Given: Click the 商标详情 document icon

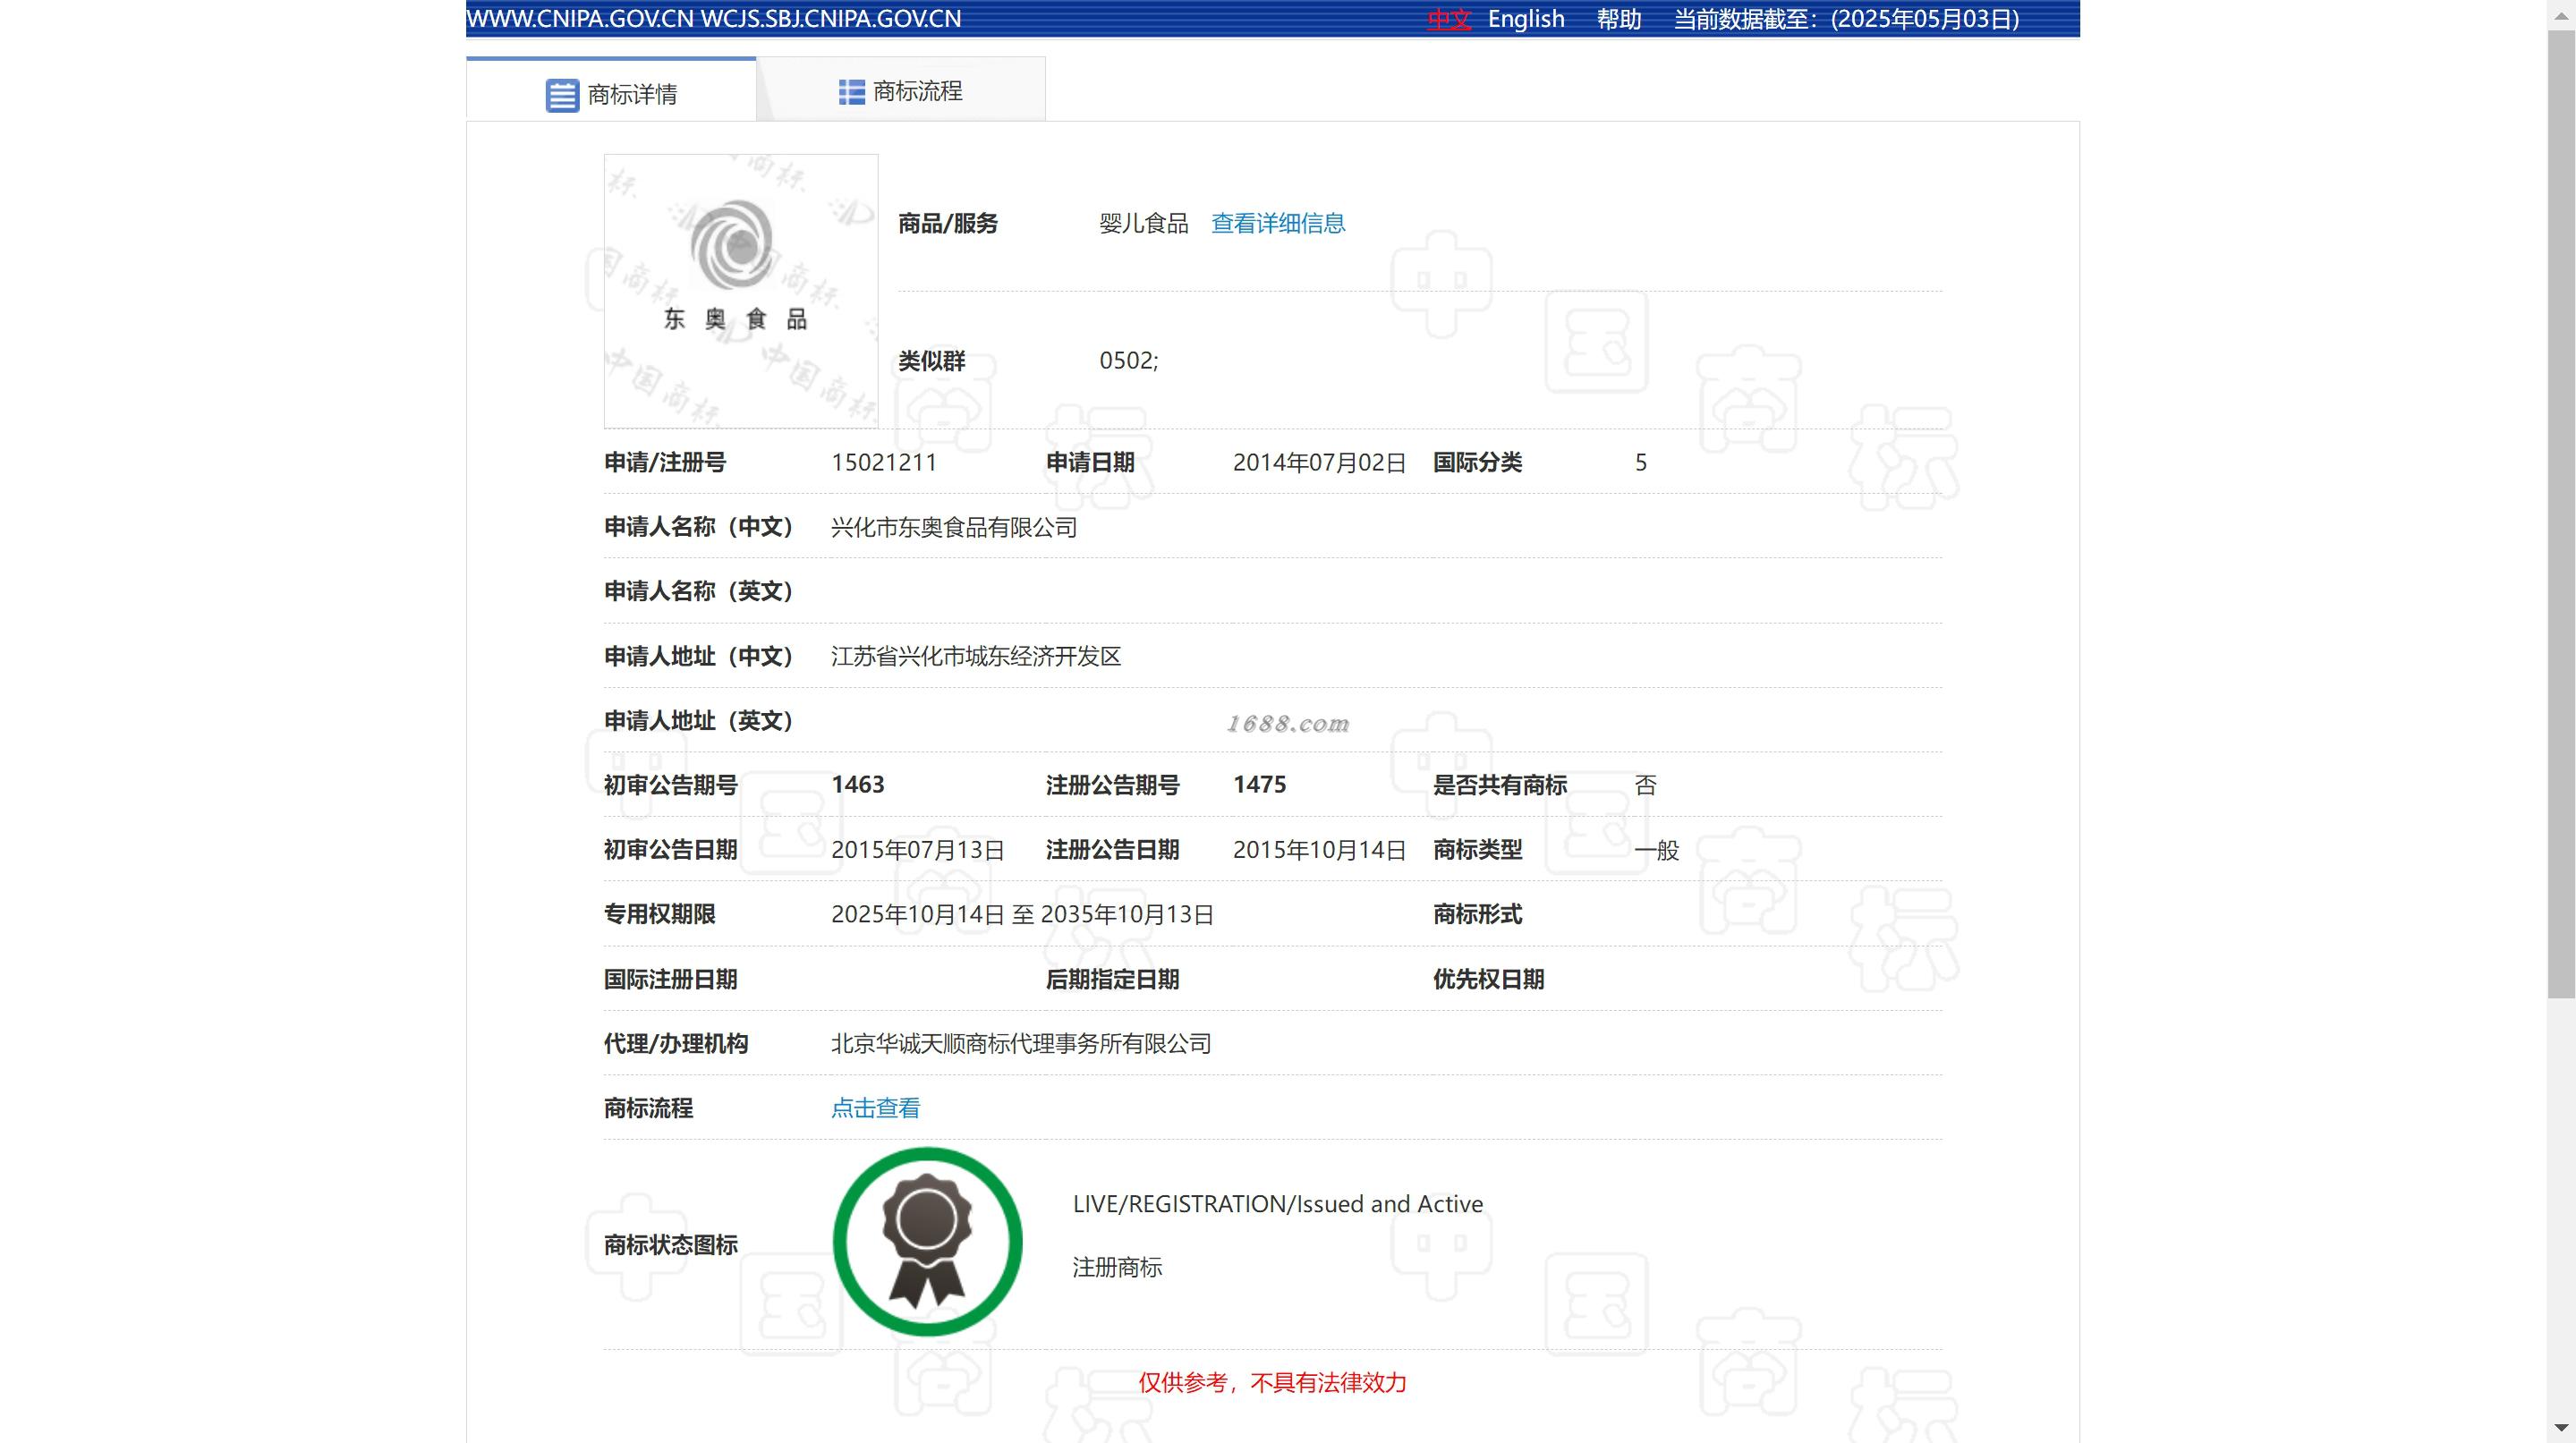Looking at the screenshot, I should [x=562, y=95].
